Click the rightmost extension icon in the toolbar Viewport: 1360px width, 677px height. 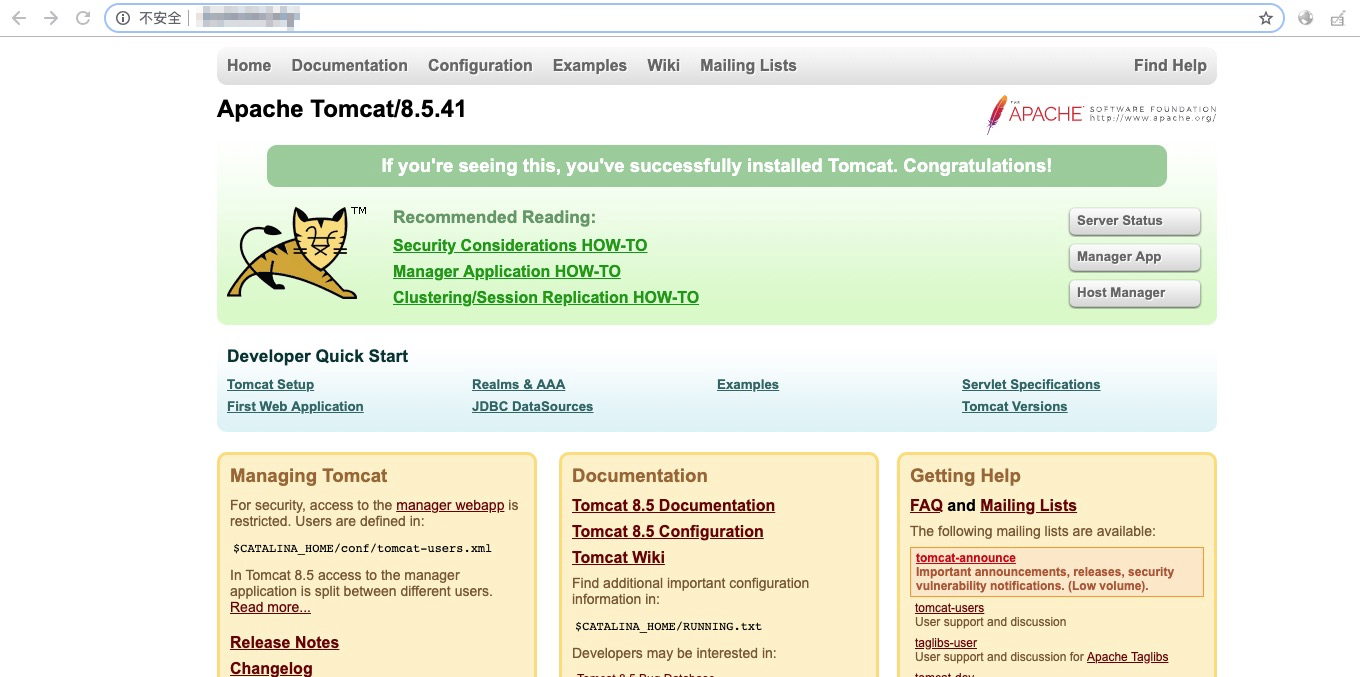[1338, 18]
